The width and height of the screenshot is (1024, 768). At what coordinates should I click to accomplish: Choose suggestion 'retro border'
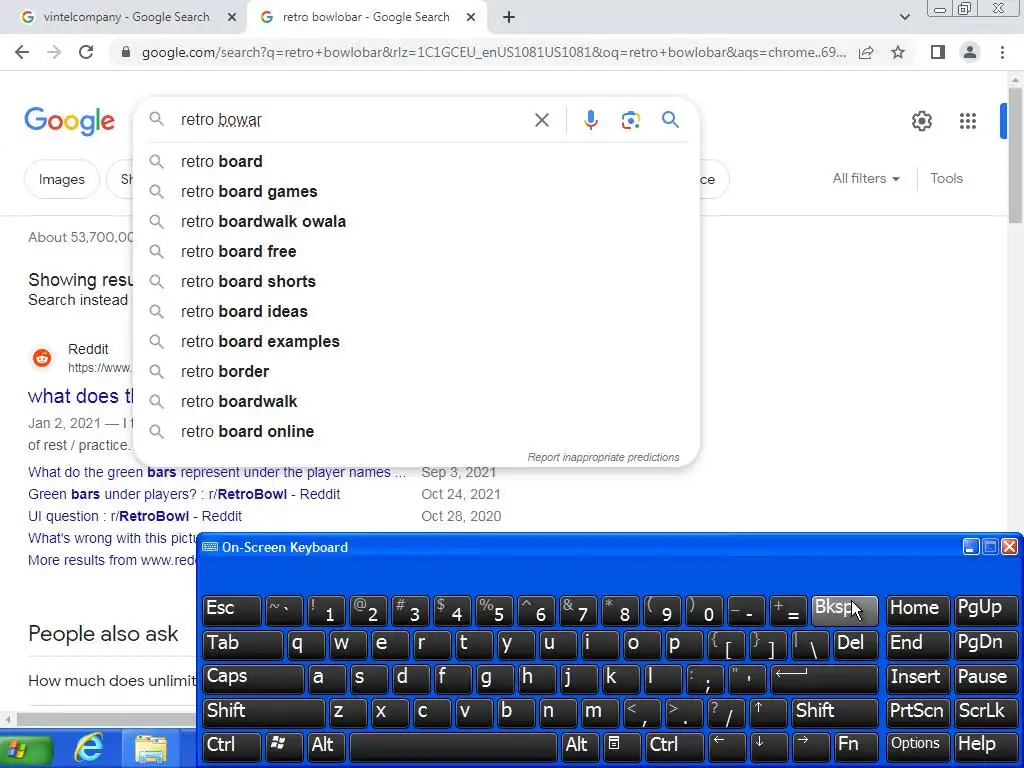(416, 372)
